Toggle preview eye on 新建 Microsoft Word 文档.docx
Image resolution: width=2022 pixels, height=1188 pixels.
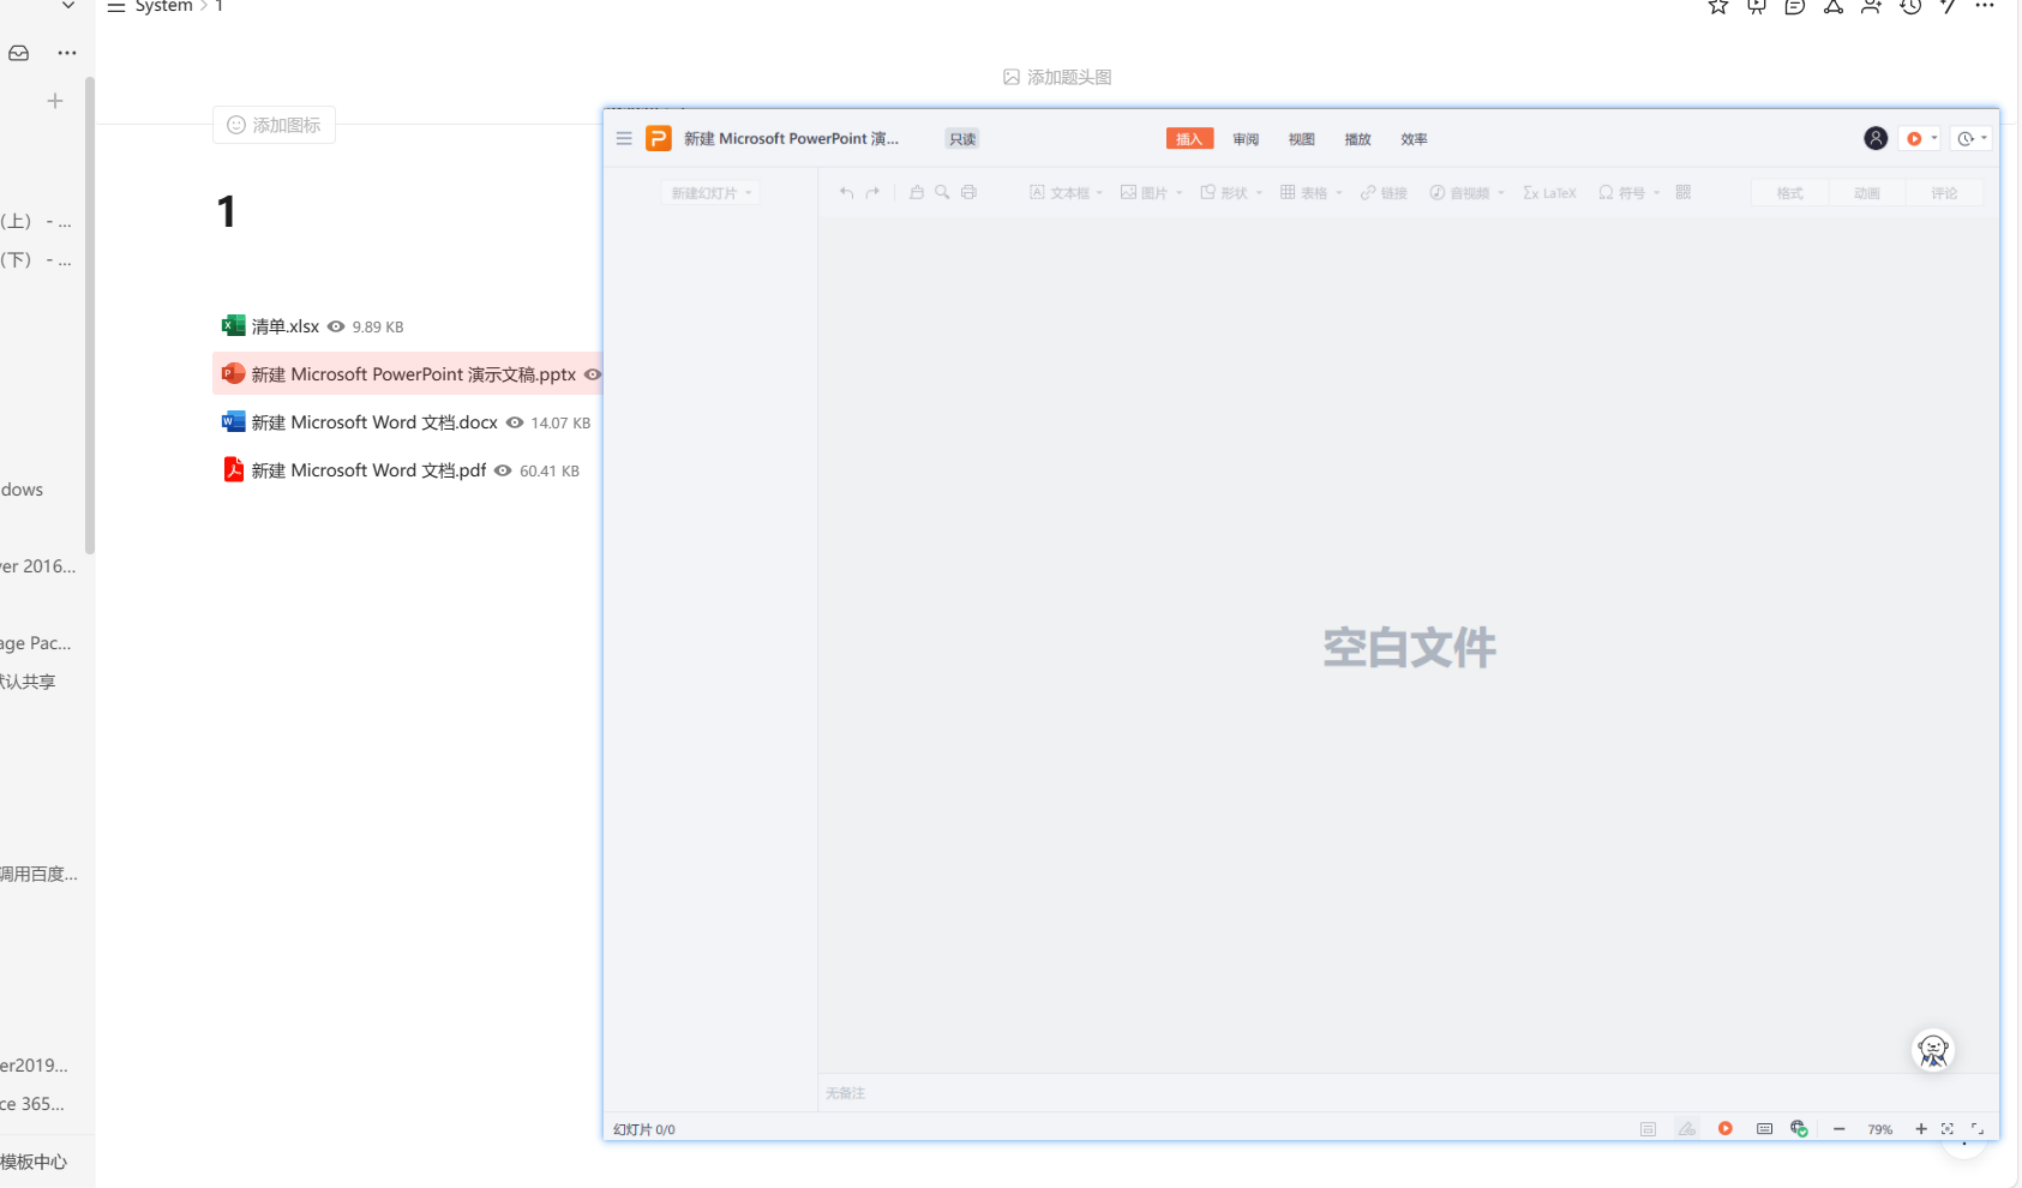pyautogui.click(x=514, y=422)
